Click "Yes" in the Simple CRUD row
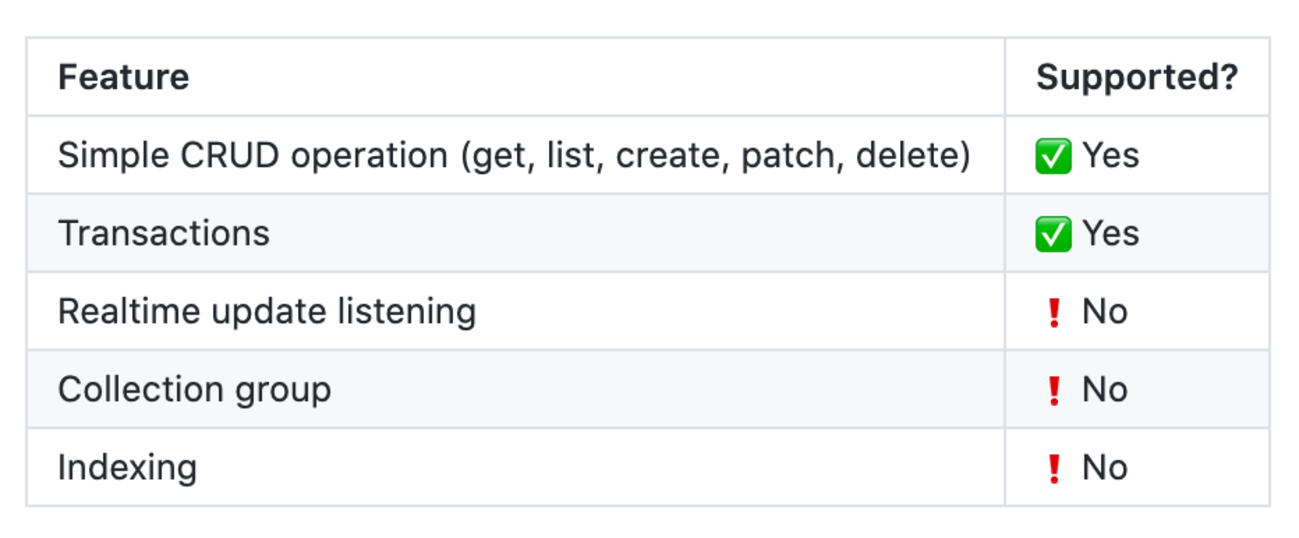1299x538 pixels. [x=1110, y=156]
